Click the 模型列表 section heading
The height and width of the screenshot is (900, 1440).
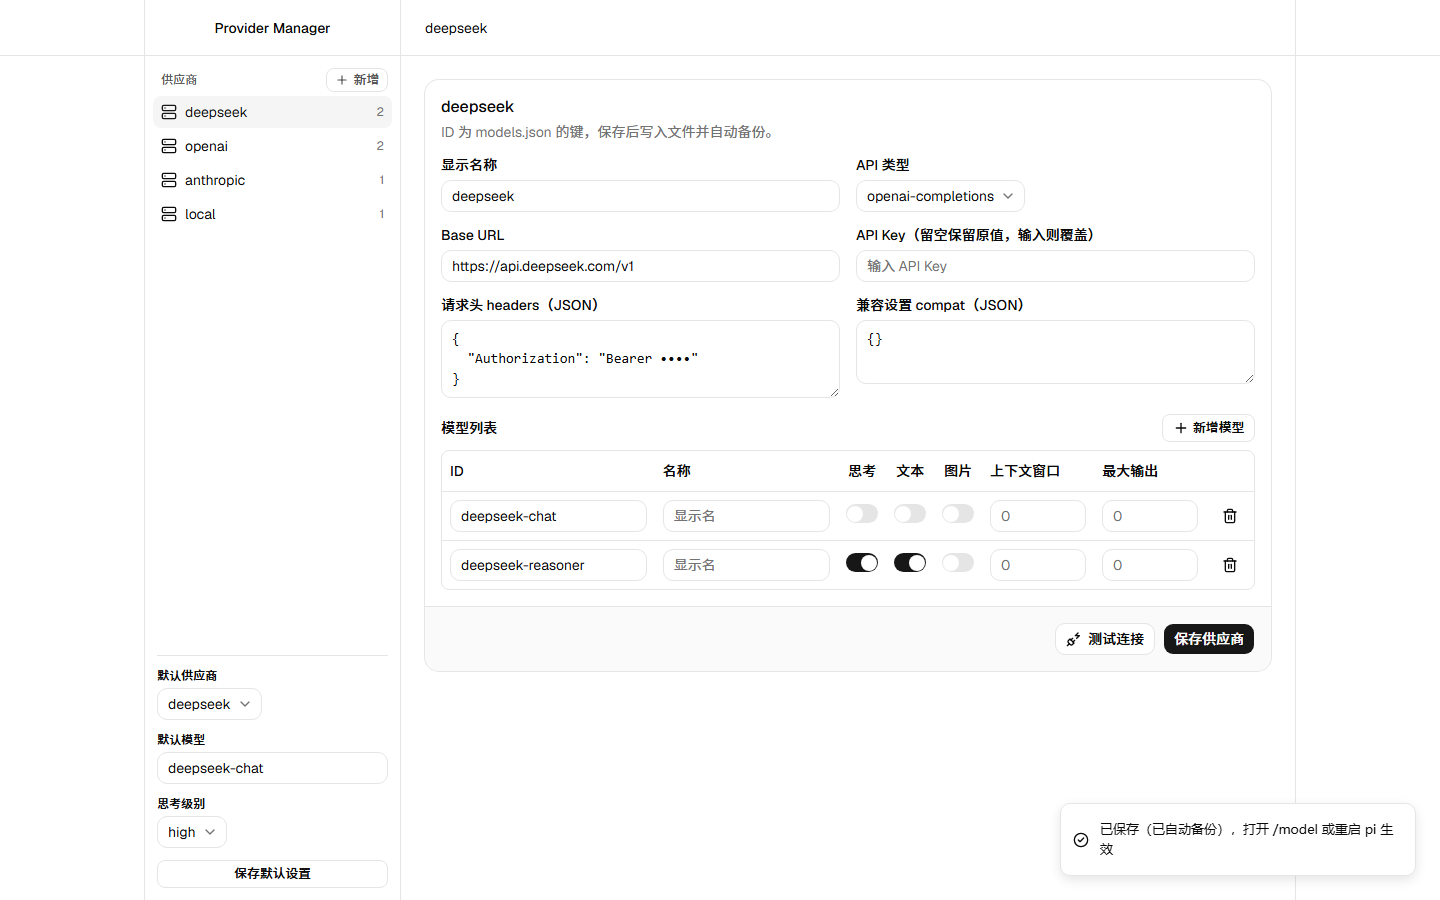469,428
